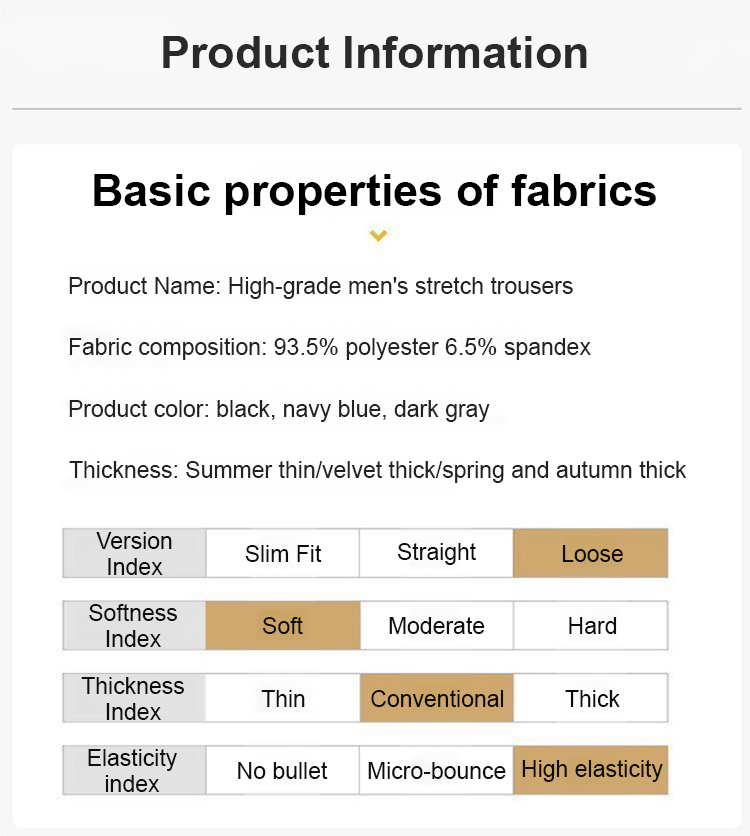Select the Soft softness option
The image size is (750, 836).
[x=283, y=626]
